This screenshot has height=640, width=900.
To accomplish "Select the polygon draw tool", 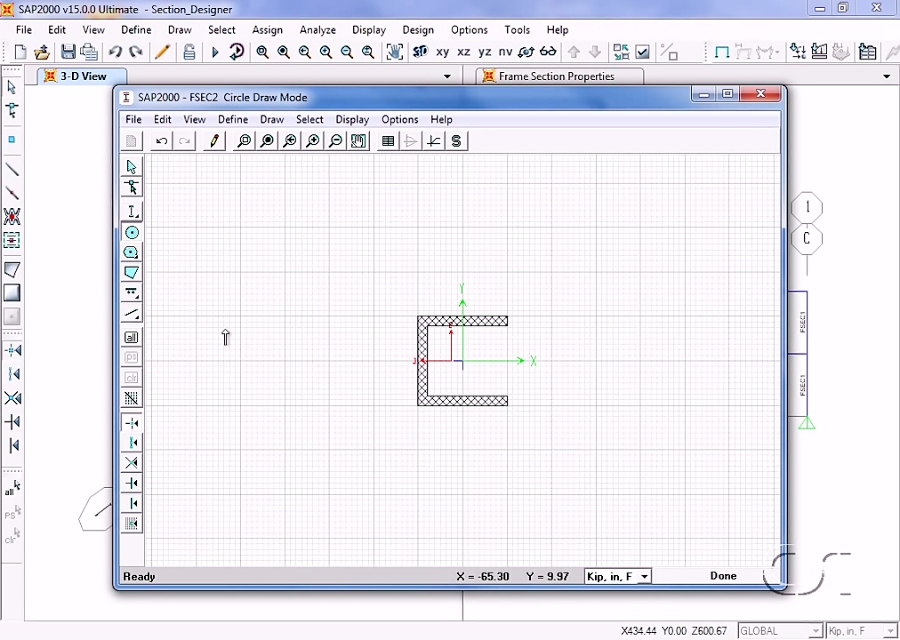I will pyautogui.click(x=131, y=272).
